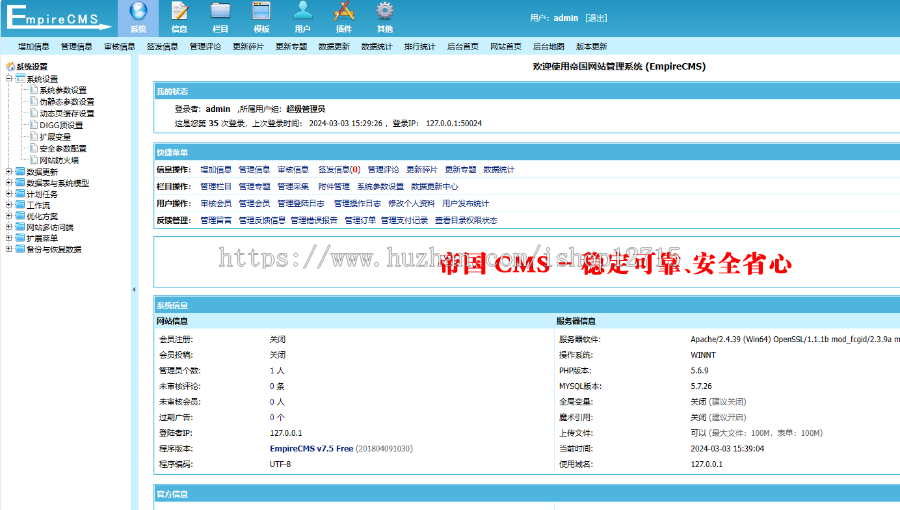
Task: Click 签发信息(0) in the quick menu
Action: point(339,169)
